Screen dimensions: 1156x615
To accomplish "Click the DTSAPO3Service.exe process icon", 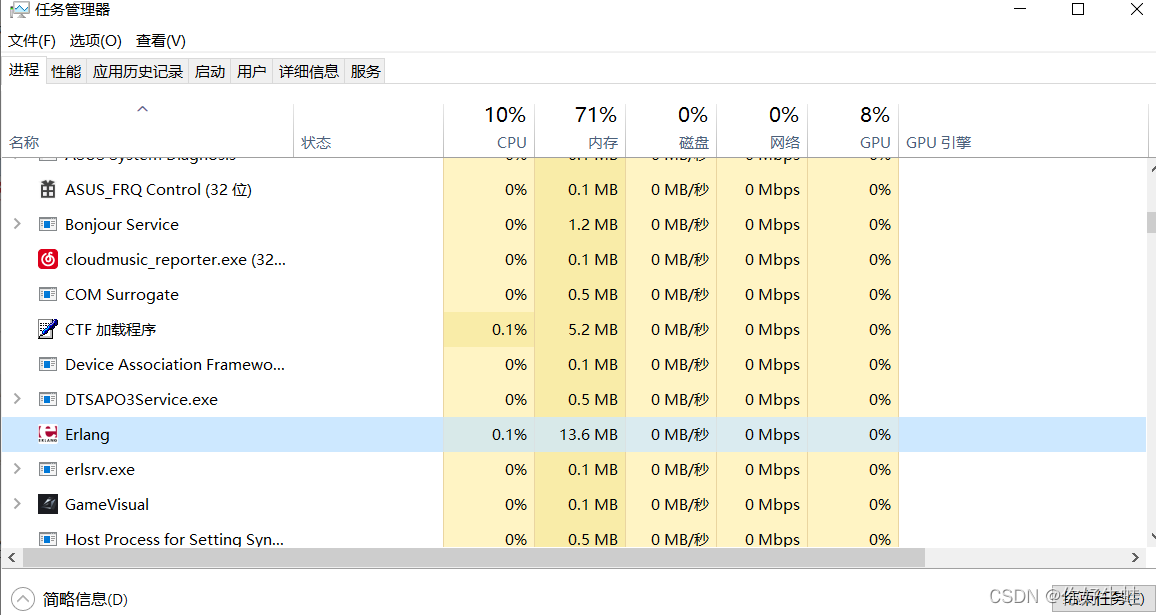I will (48, 399).
